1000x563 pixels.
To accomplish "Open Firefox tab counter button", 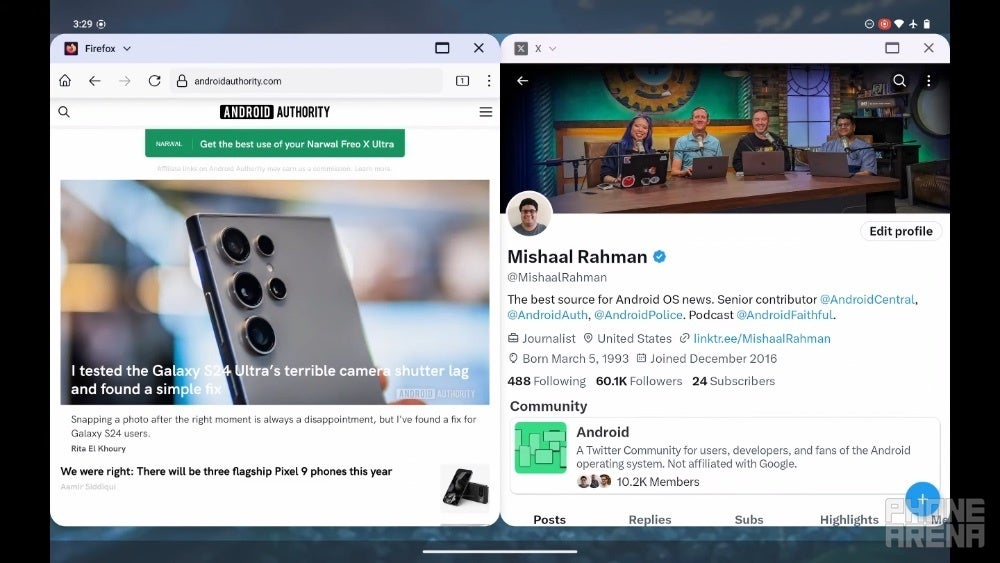I will tap(462, 81).
